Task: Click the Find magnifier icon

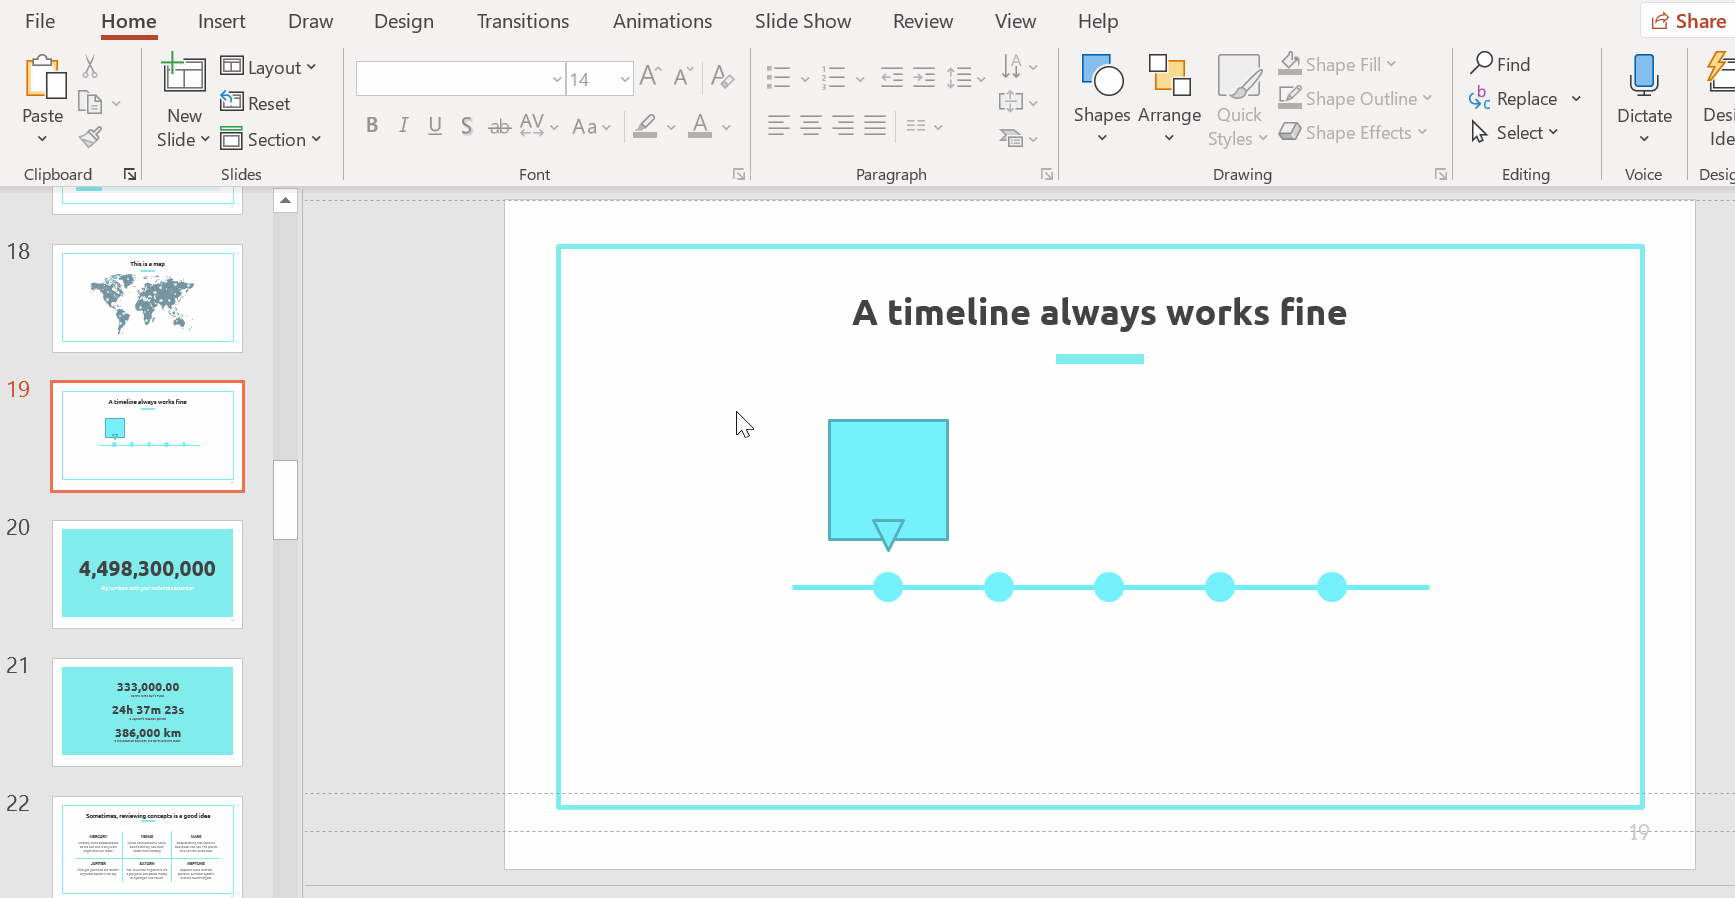Action: point(1482,64)
